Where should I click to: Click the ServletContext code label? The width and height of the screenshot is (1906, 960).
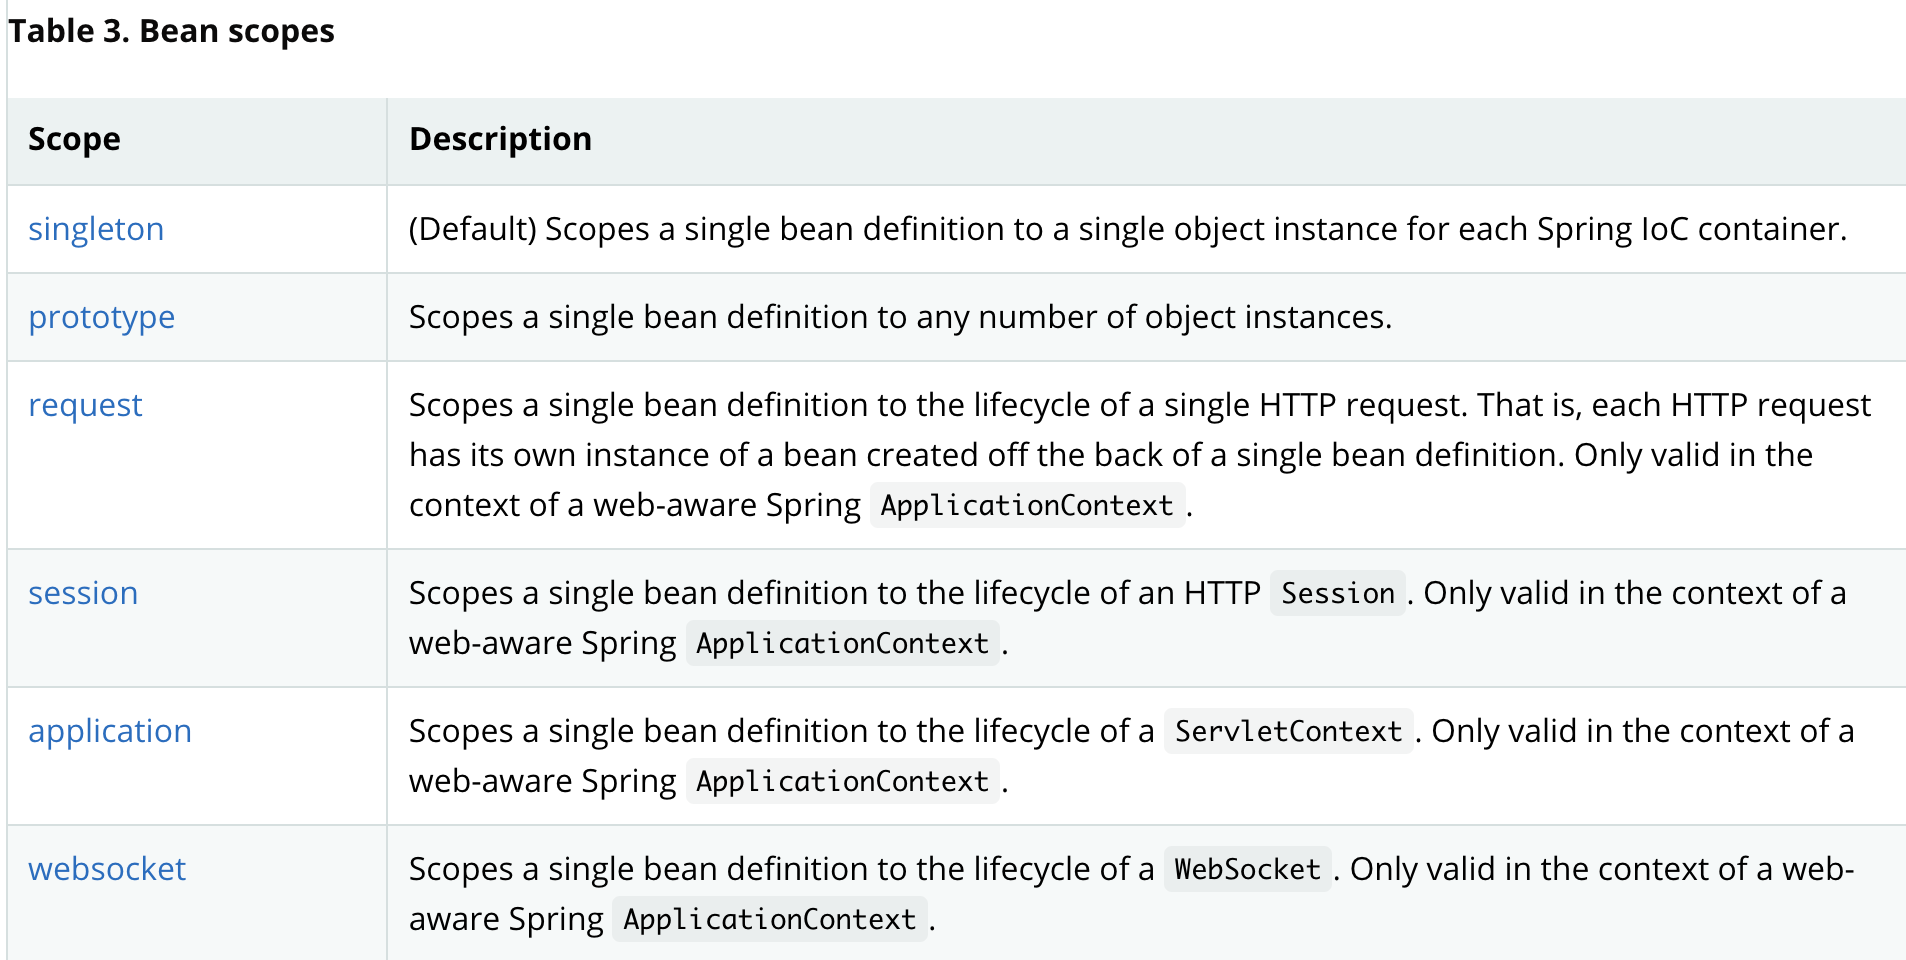1288,731
